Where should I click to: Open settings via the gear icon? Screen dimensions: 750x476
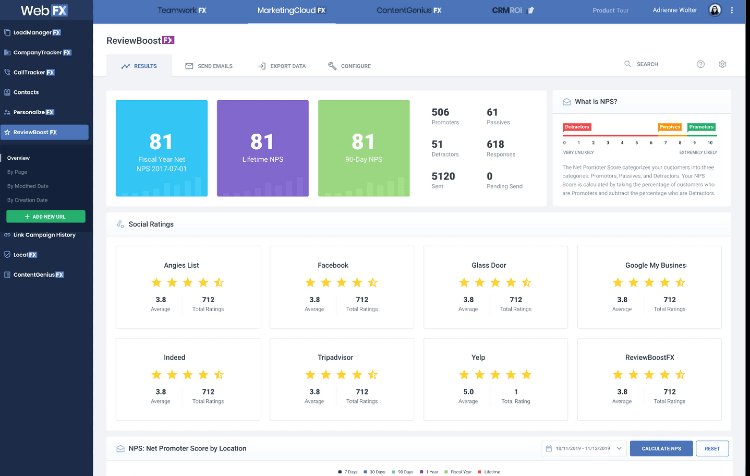click(x=722, y=64)
